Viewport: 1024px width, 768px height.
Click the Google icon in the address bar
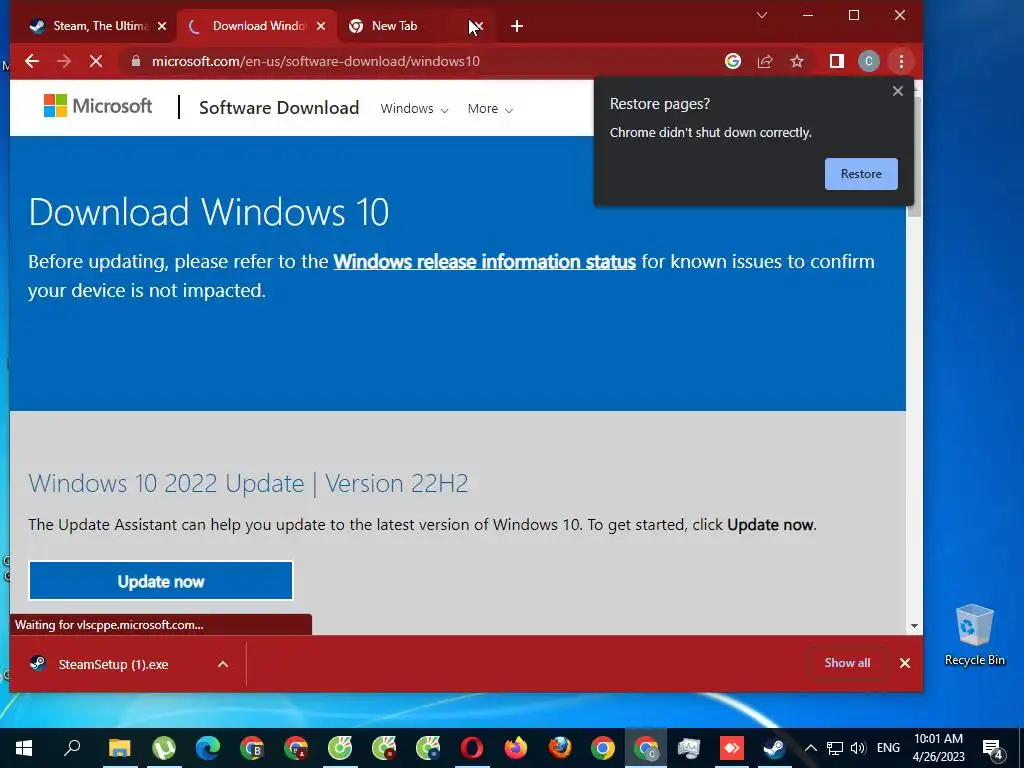point(733,61)
